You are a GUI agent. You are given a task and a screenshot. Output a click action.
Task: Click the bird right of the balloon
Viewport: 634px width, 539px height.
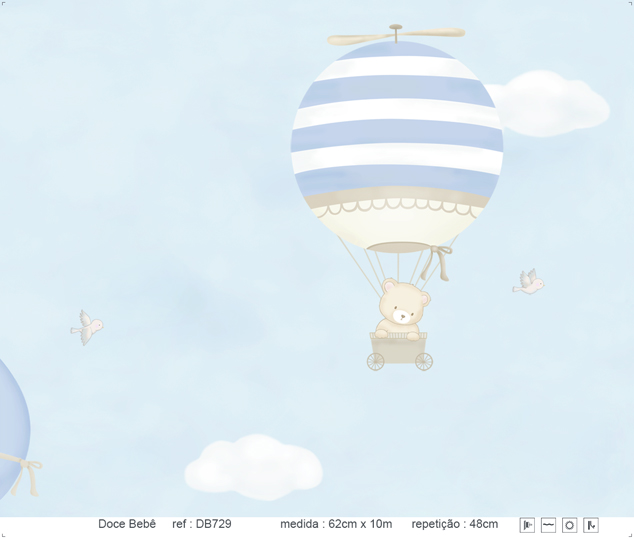[x=528, y=283]
